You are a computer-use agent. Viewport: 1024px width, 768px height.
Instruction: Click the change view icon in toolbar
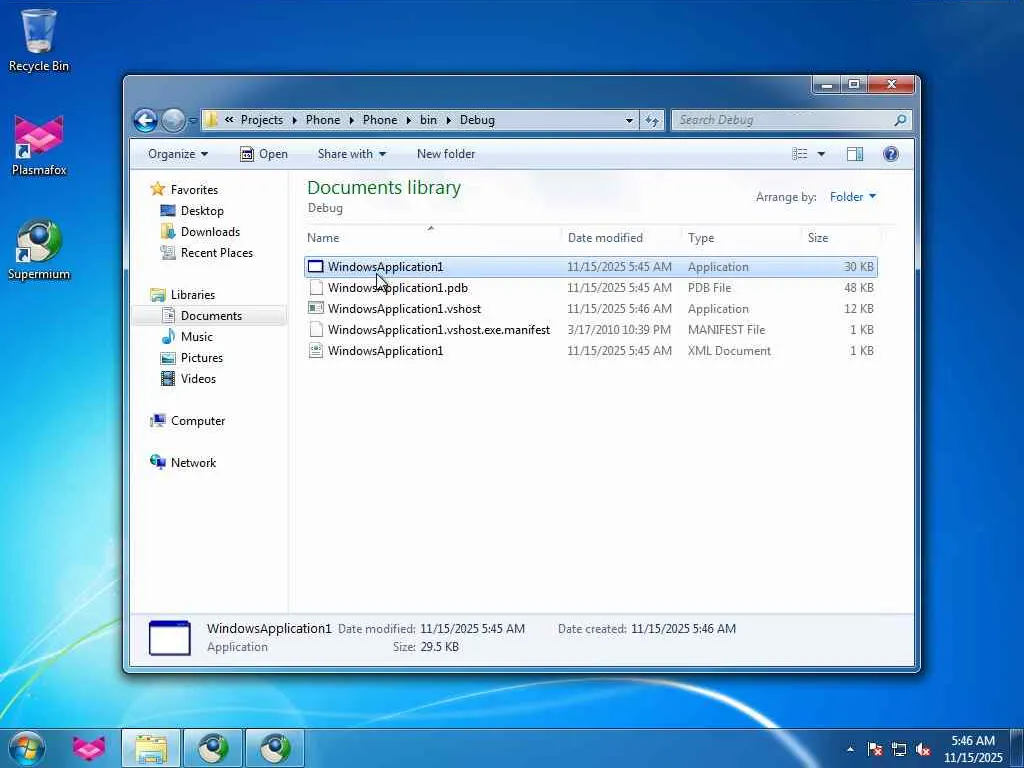(x=799, y=154)
